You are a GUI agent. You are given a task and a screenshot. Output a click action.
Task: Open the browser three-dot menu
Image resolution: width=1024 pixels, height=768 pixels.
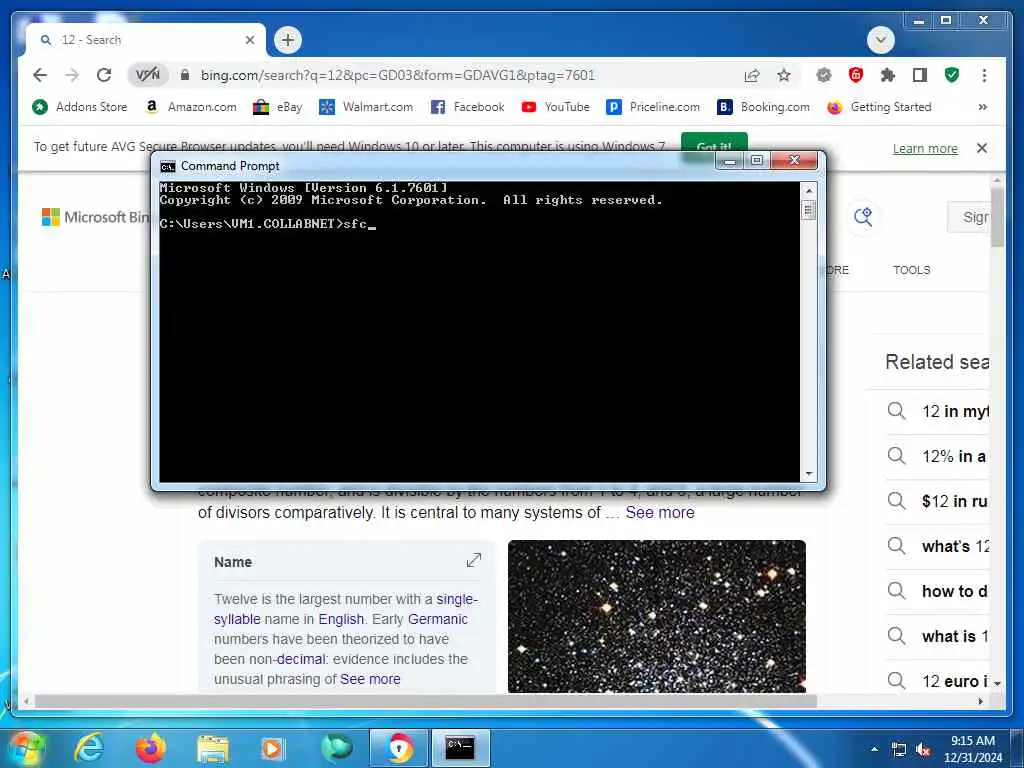984,75
